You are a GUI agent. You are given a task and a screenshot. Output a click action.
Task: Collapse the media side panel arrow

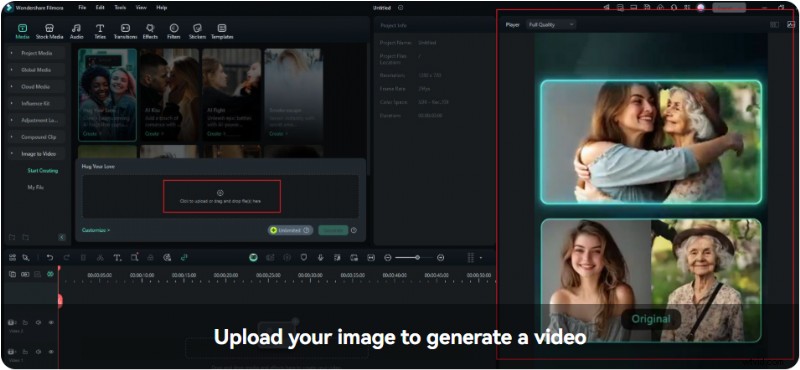(62, 237)
